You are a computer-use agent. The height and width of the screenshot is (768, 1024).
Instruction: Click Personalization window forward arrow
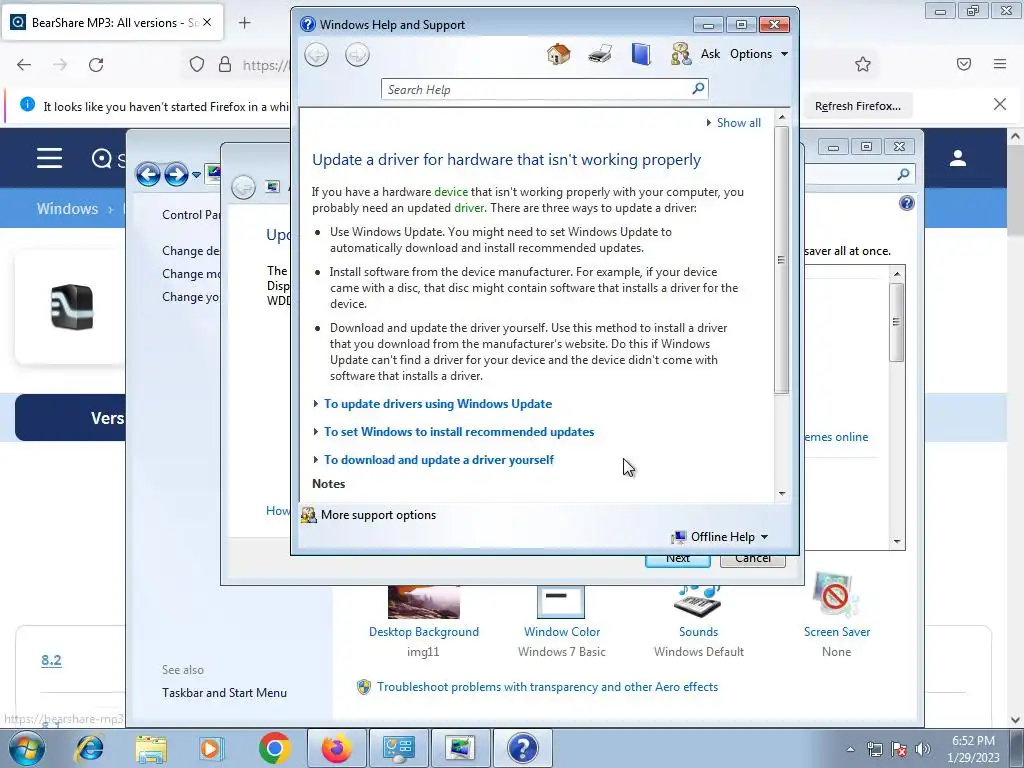[x=176, y=174]
